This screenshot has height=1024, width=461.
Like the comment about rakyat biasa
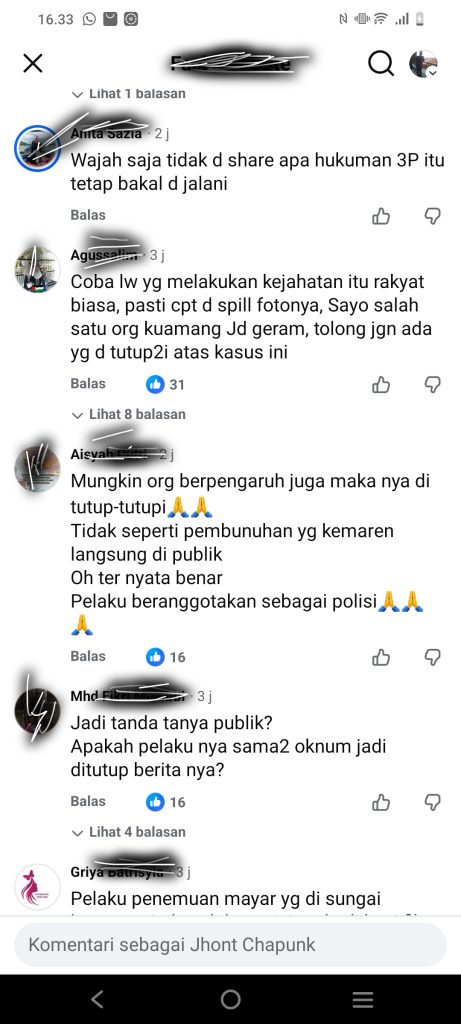381,385
